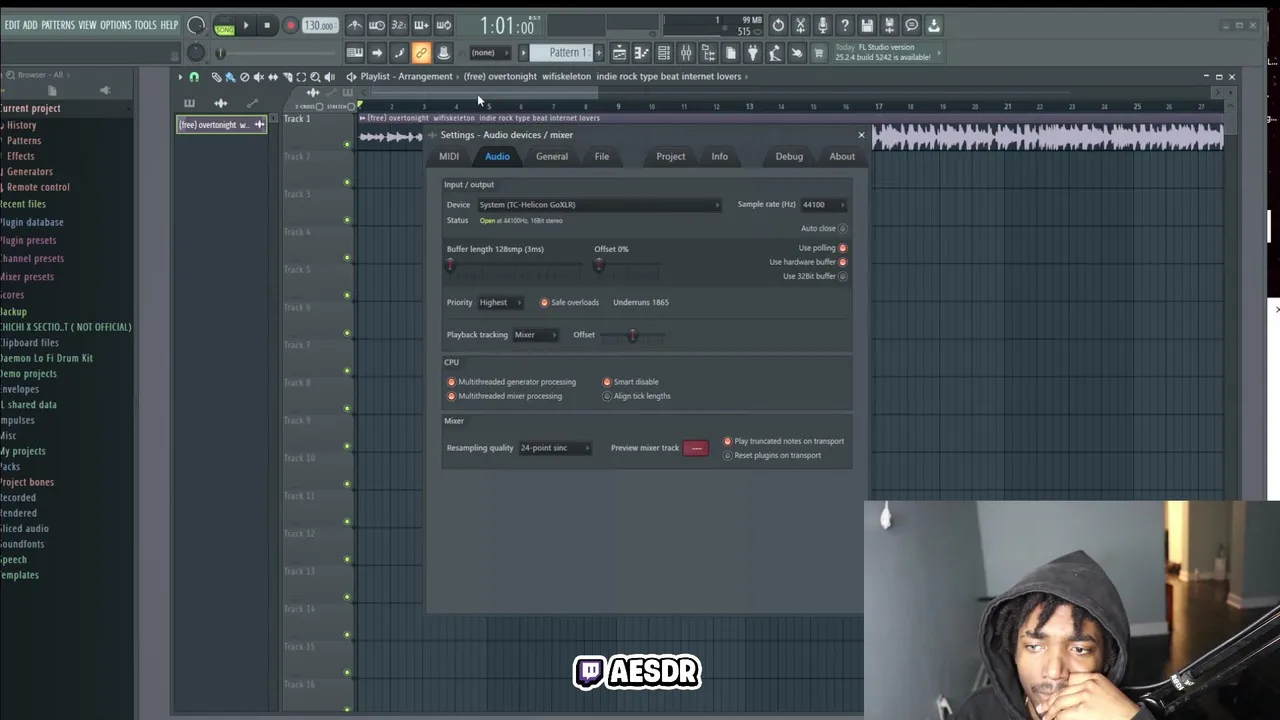Screen dimensions: 1280x720
Task: Click the Play button in transport
Action: click(x=246, y=25)
